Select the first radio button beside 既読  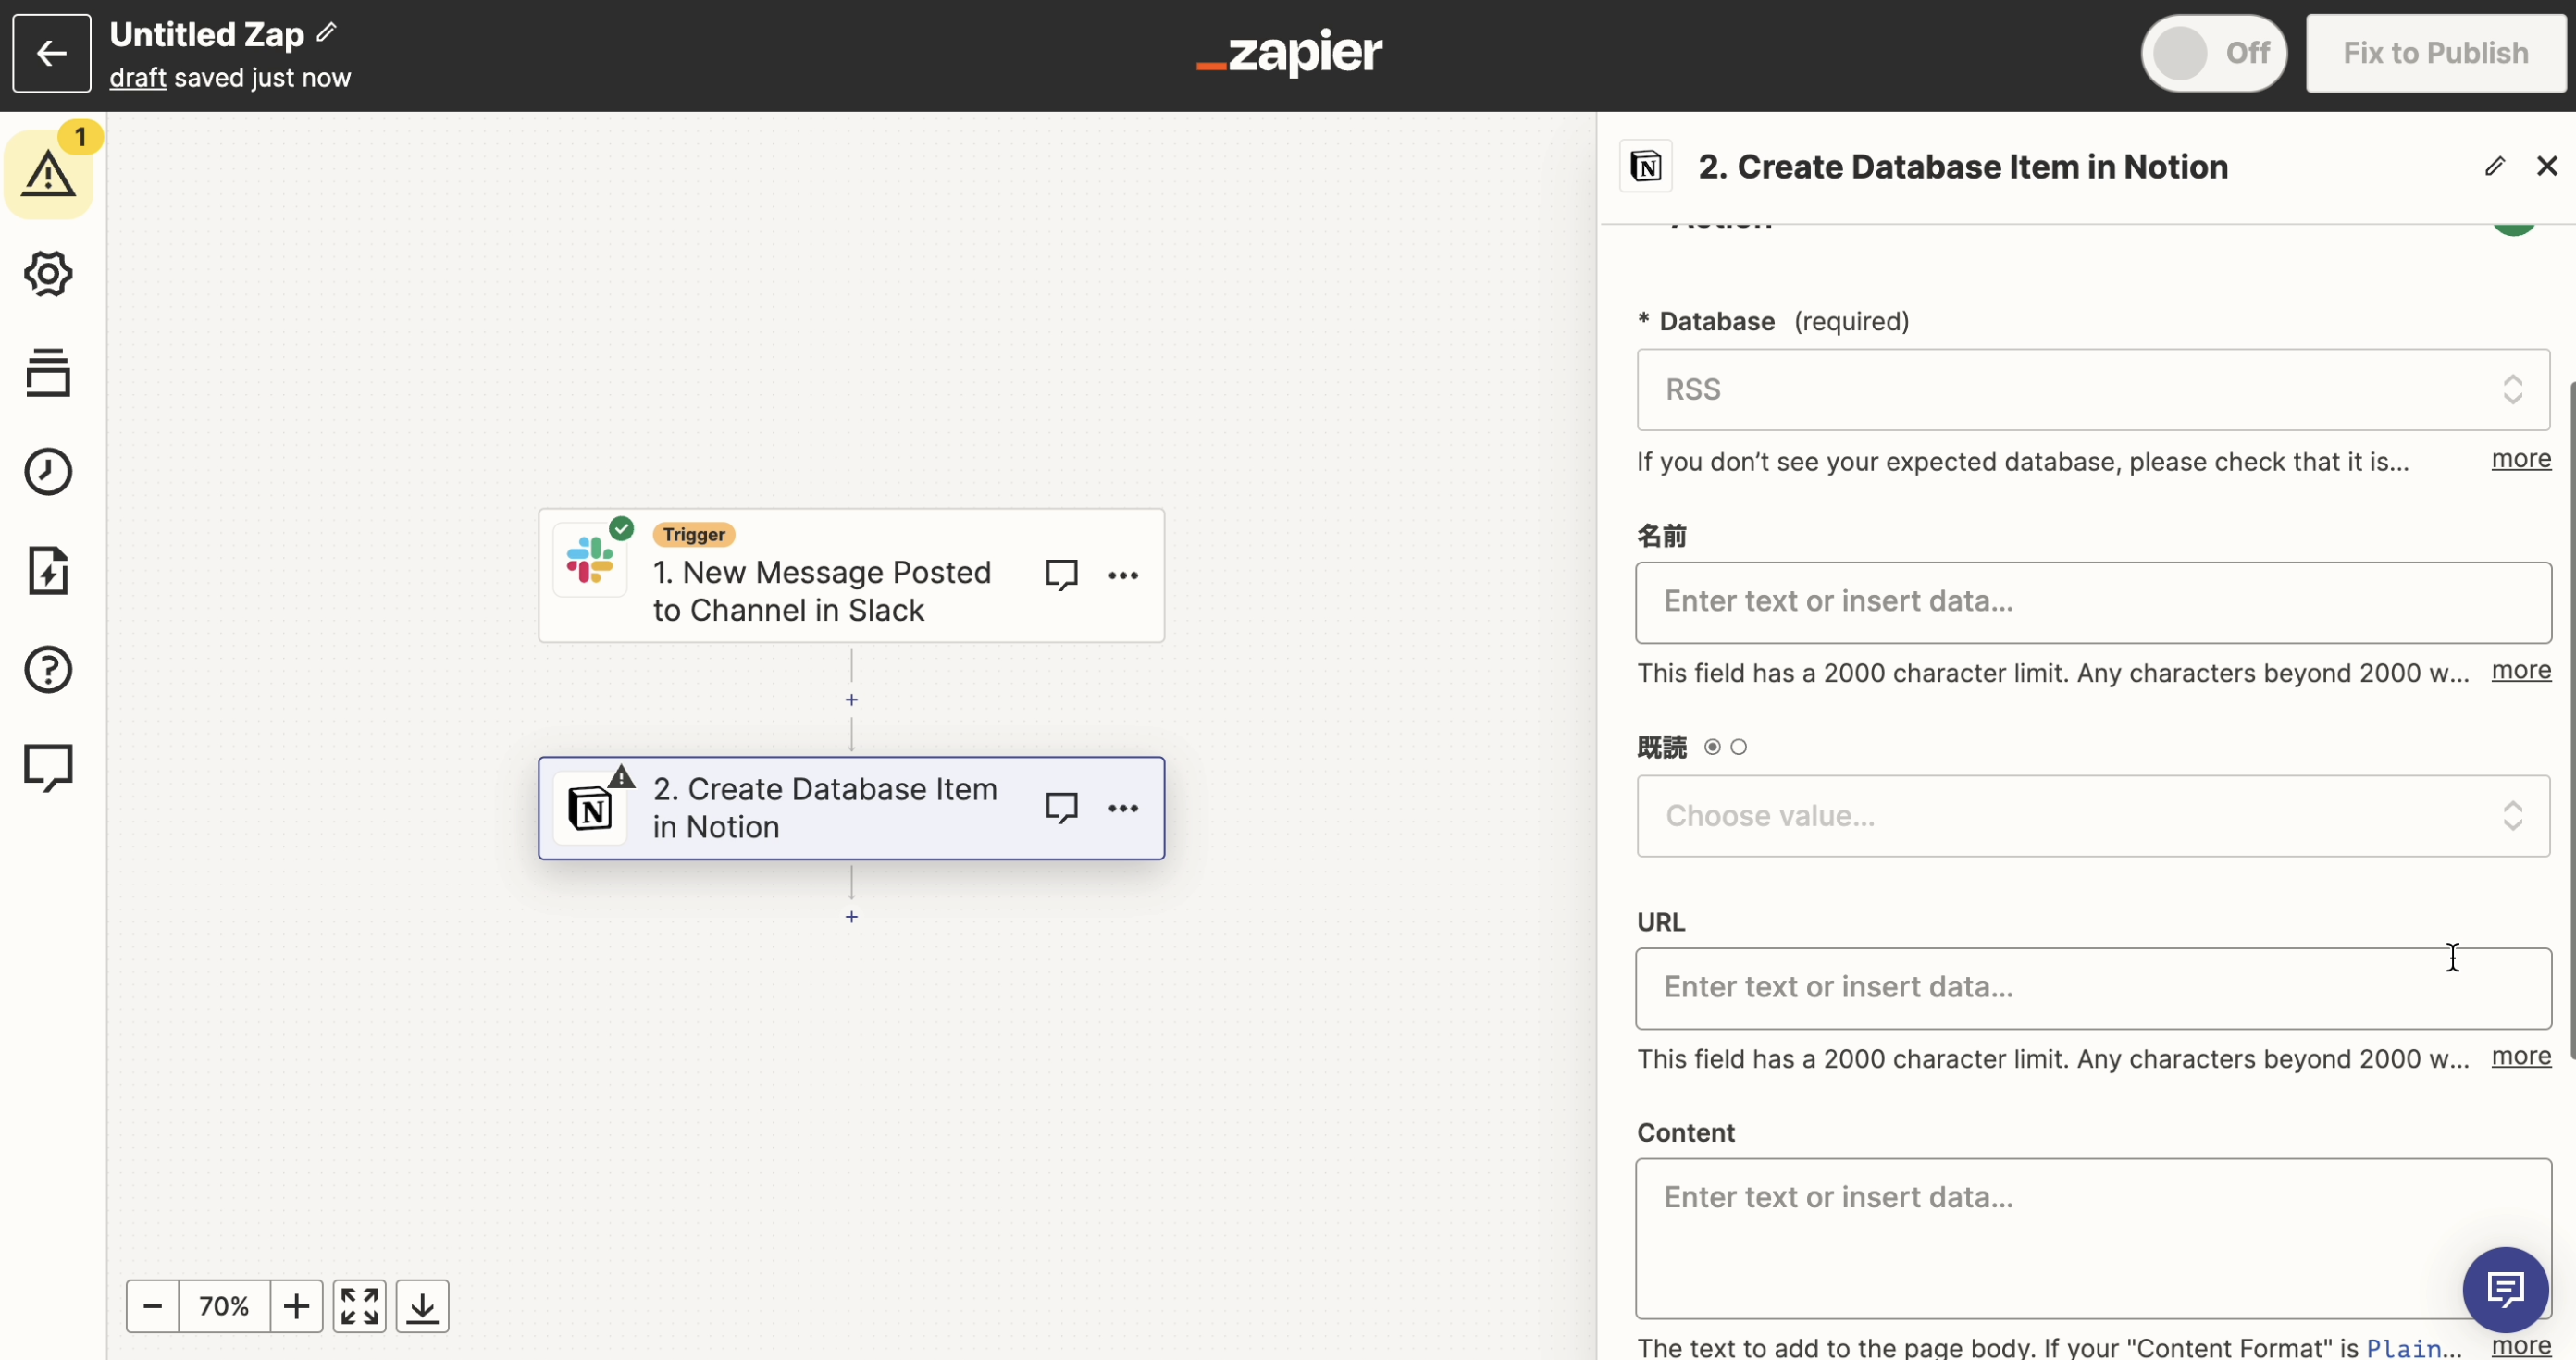(x=1712, y=747)
